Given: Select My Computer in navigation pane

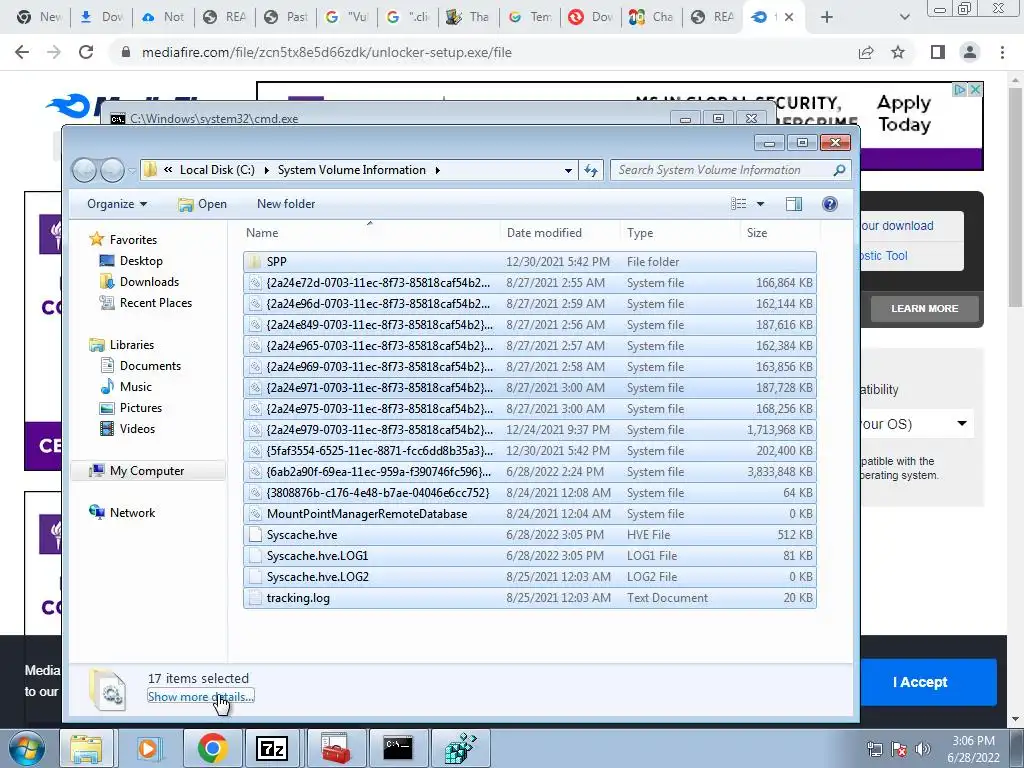Looking at the screenshot, I should (x=147, y=471).
